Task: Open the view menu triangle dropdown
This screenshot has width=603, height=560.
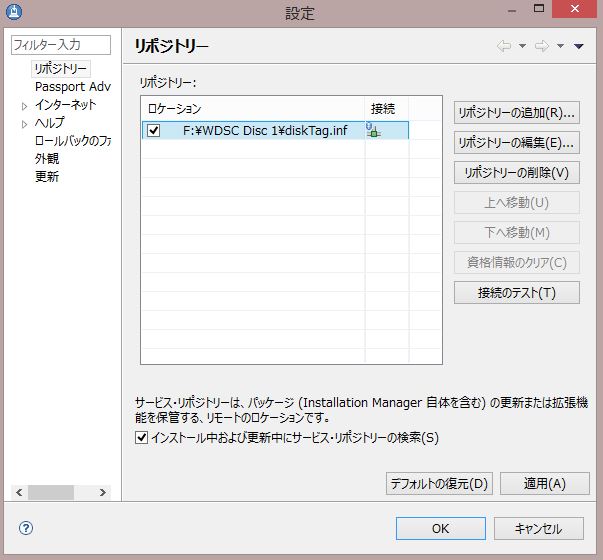Action: pyautogui.click(x=579, y=47)
